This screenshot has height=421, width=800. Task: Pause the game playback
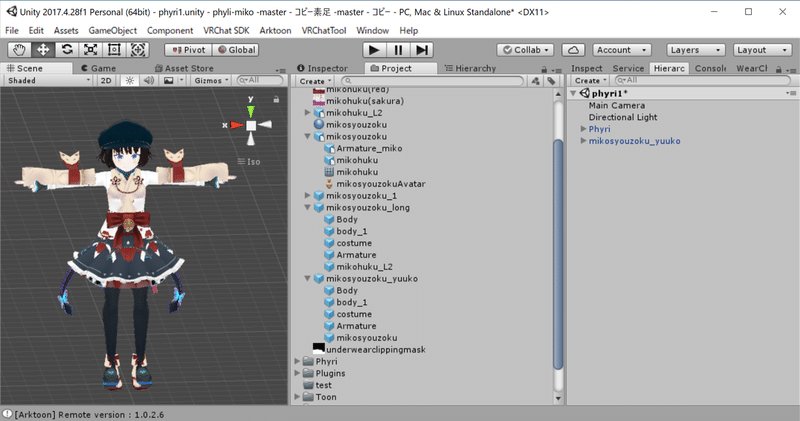tap(398, 49)
